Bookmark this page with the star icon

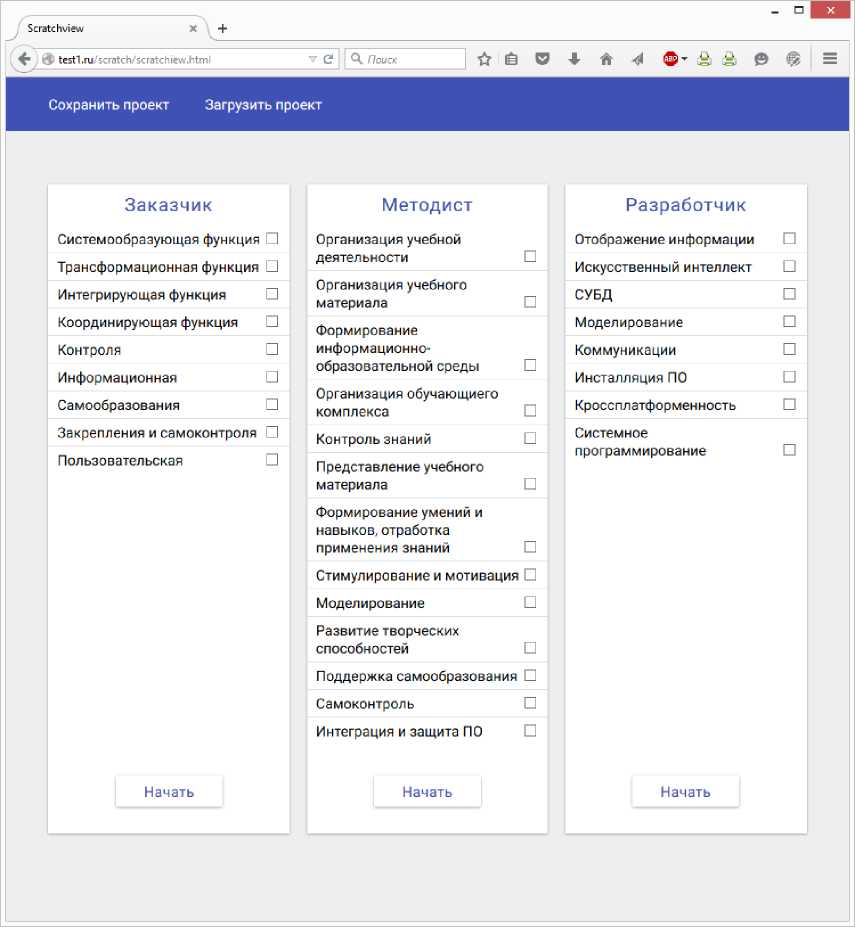484,59
